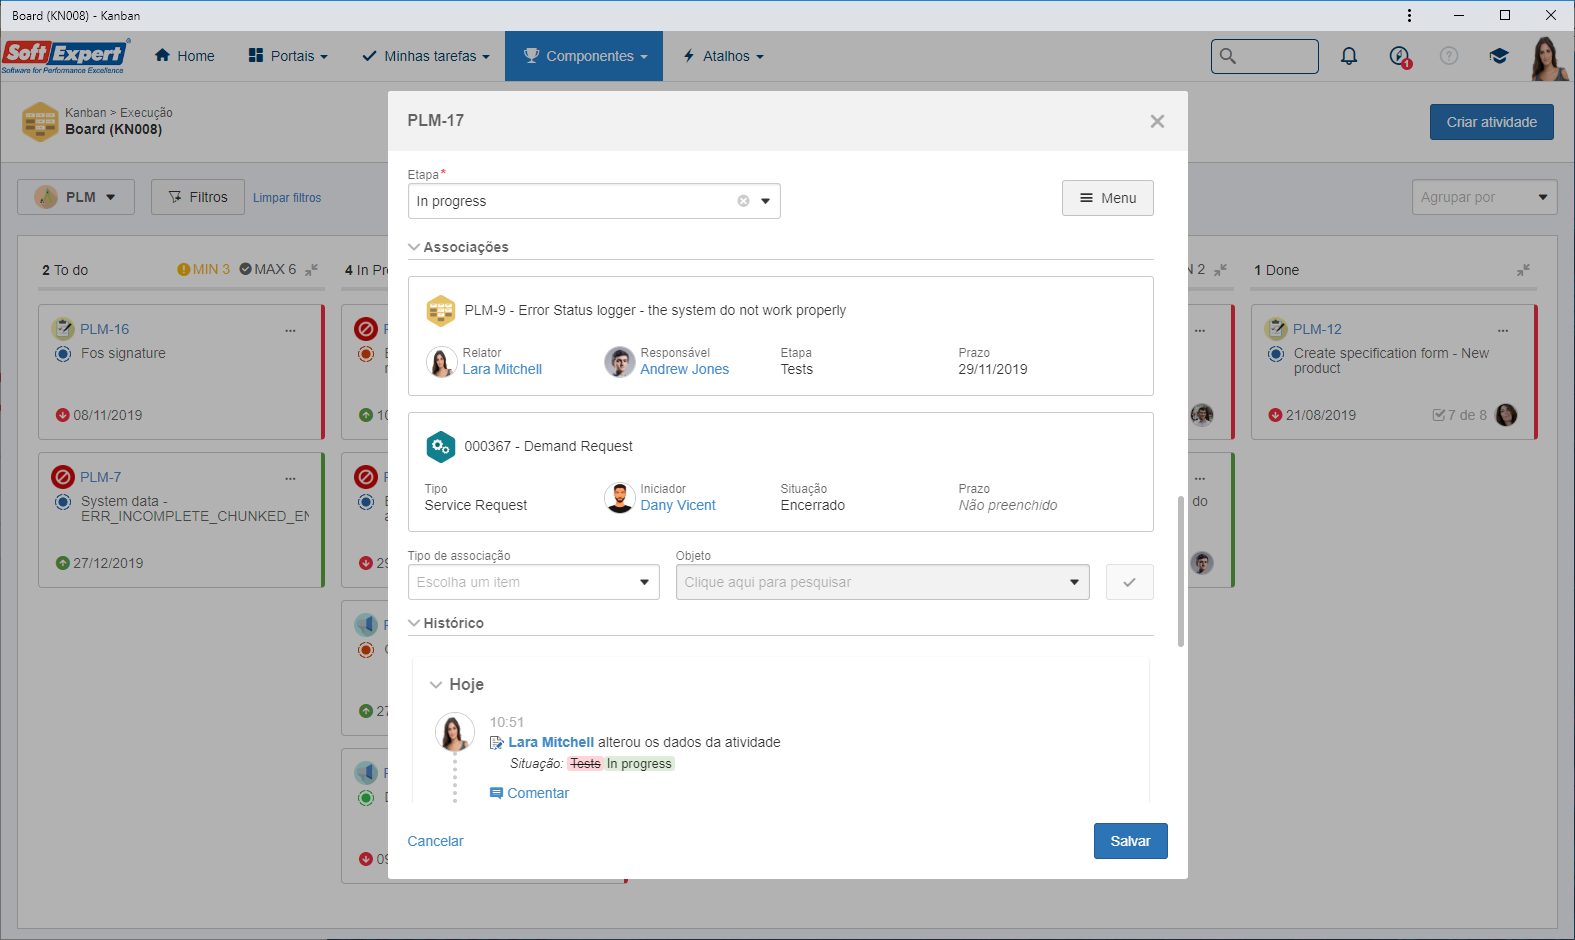Open the PLM-12 card title
The width and height of the screenshot is (1575, 940).
pyautogui.click(x=1317, y=329)
